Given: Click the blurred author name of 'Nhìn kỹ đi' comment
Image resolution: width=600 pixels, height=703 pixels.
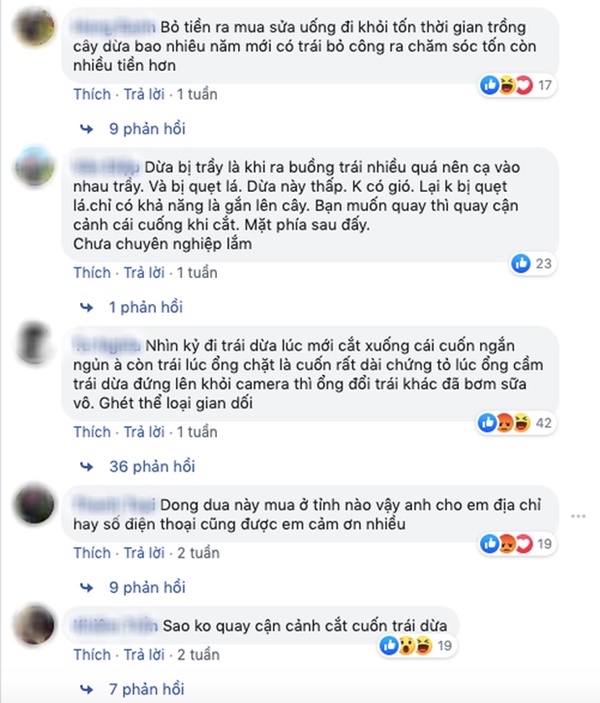Looking at the screenshot, I should coord(107,346).
